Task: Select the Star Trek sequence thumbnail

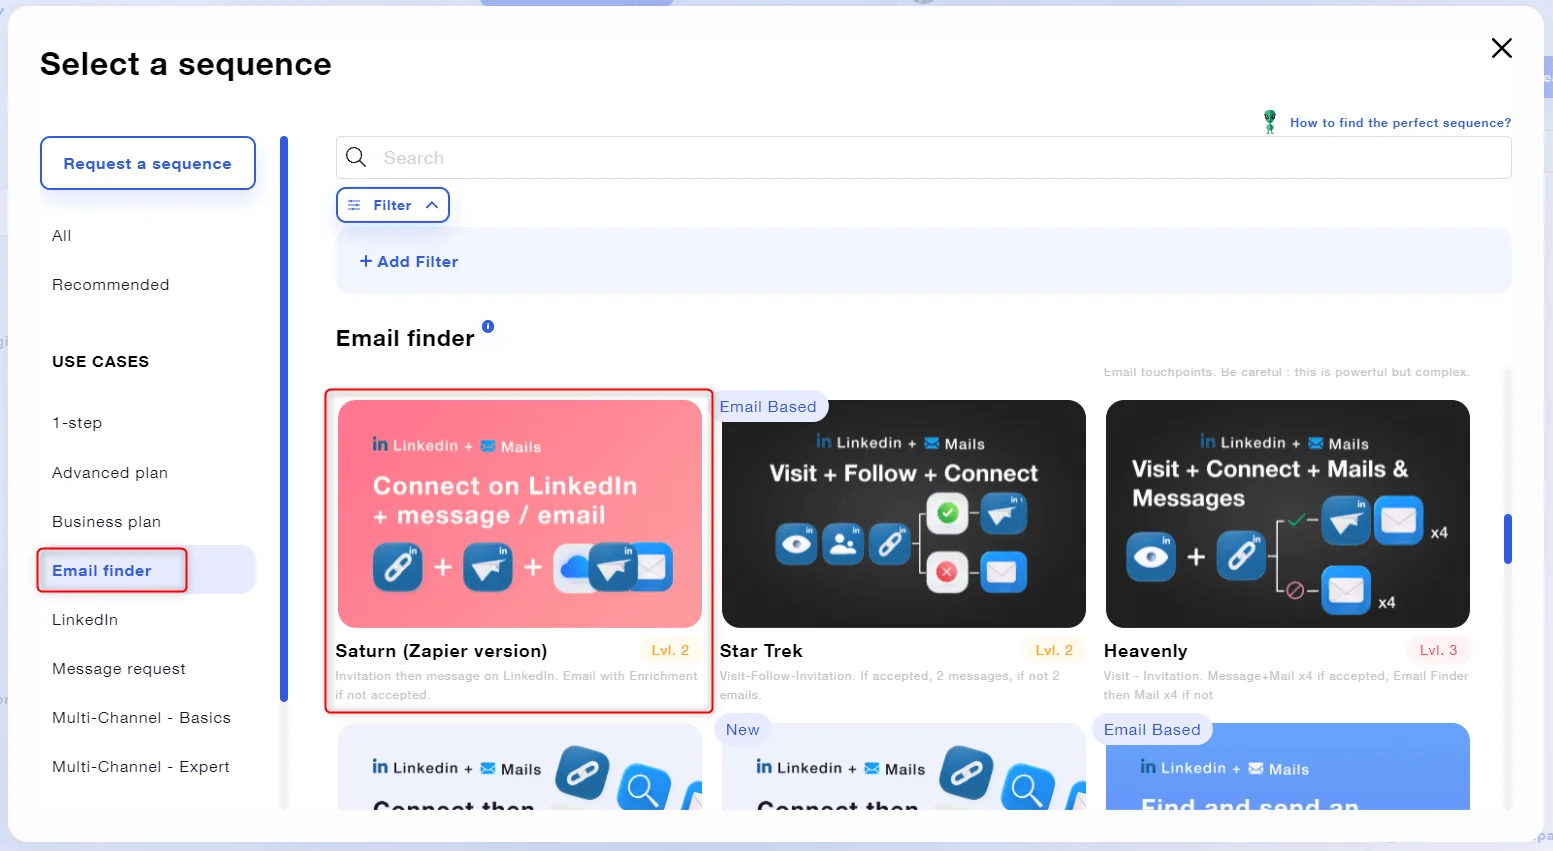Action: pyautogui.click(x=904, y=514)
